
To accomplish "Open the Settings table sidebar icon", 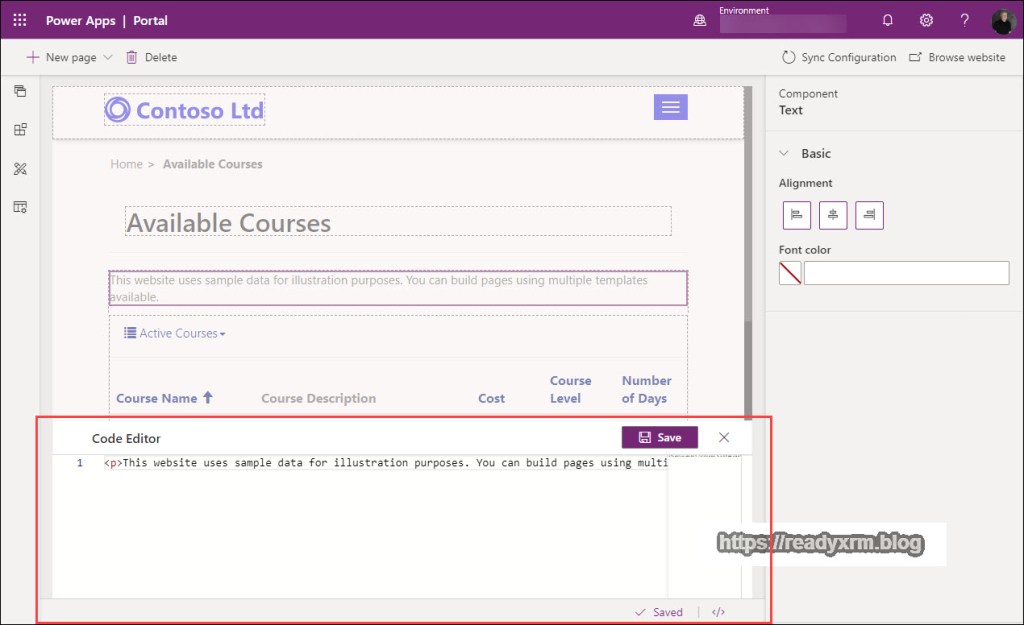I will [20, 207].
